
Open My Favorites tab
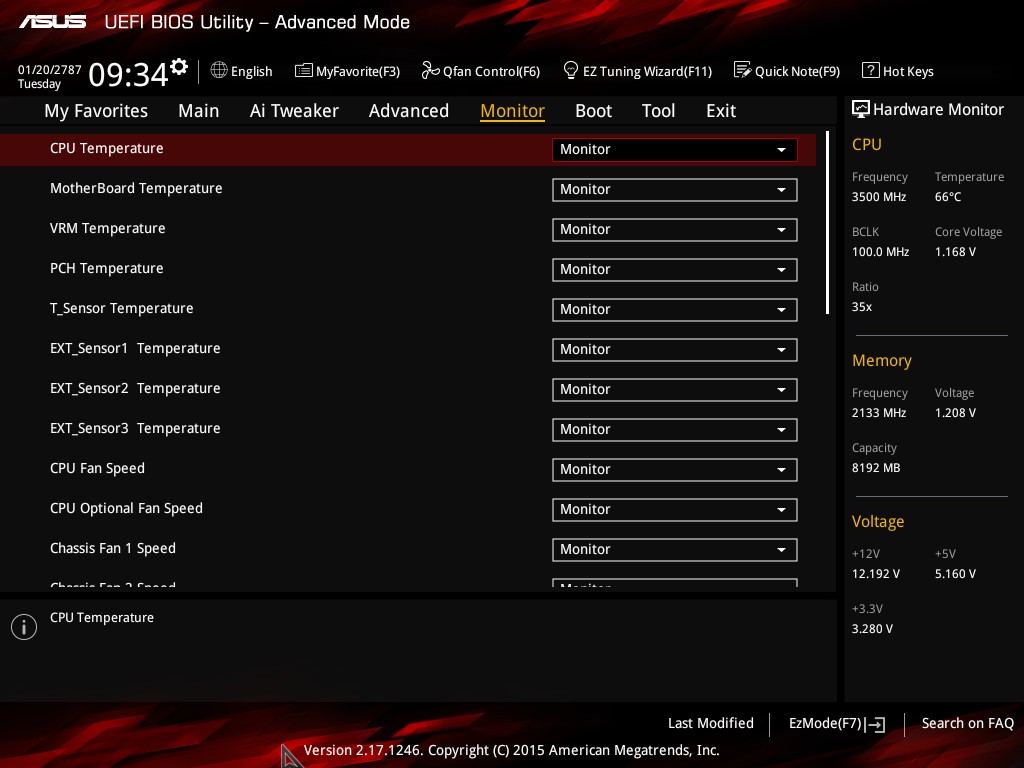(x=96, y=111)
